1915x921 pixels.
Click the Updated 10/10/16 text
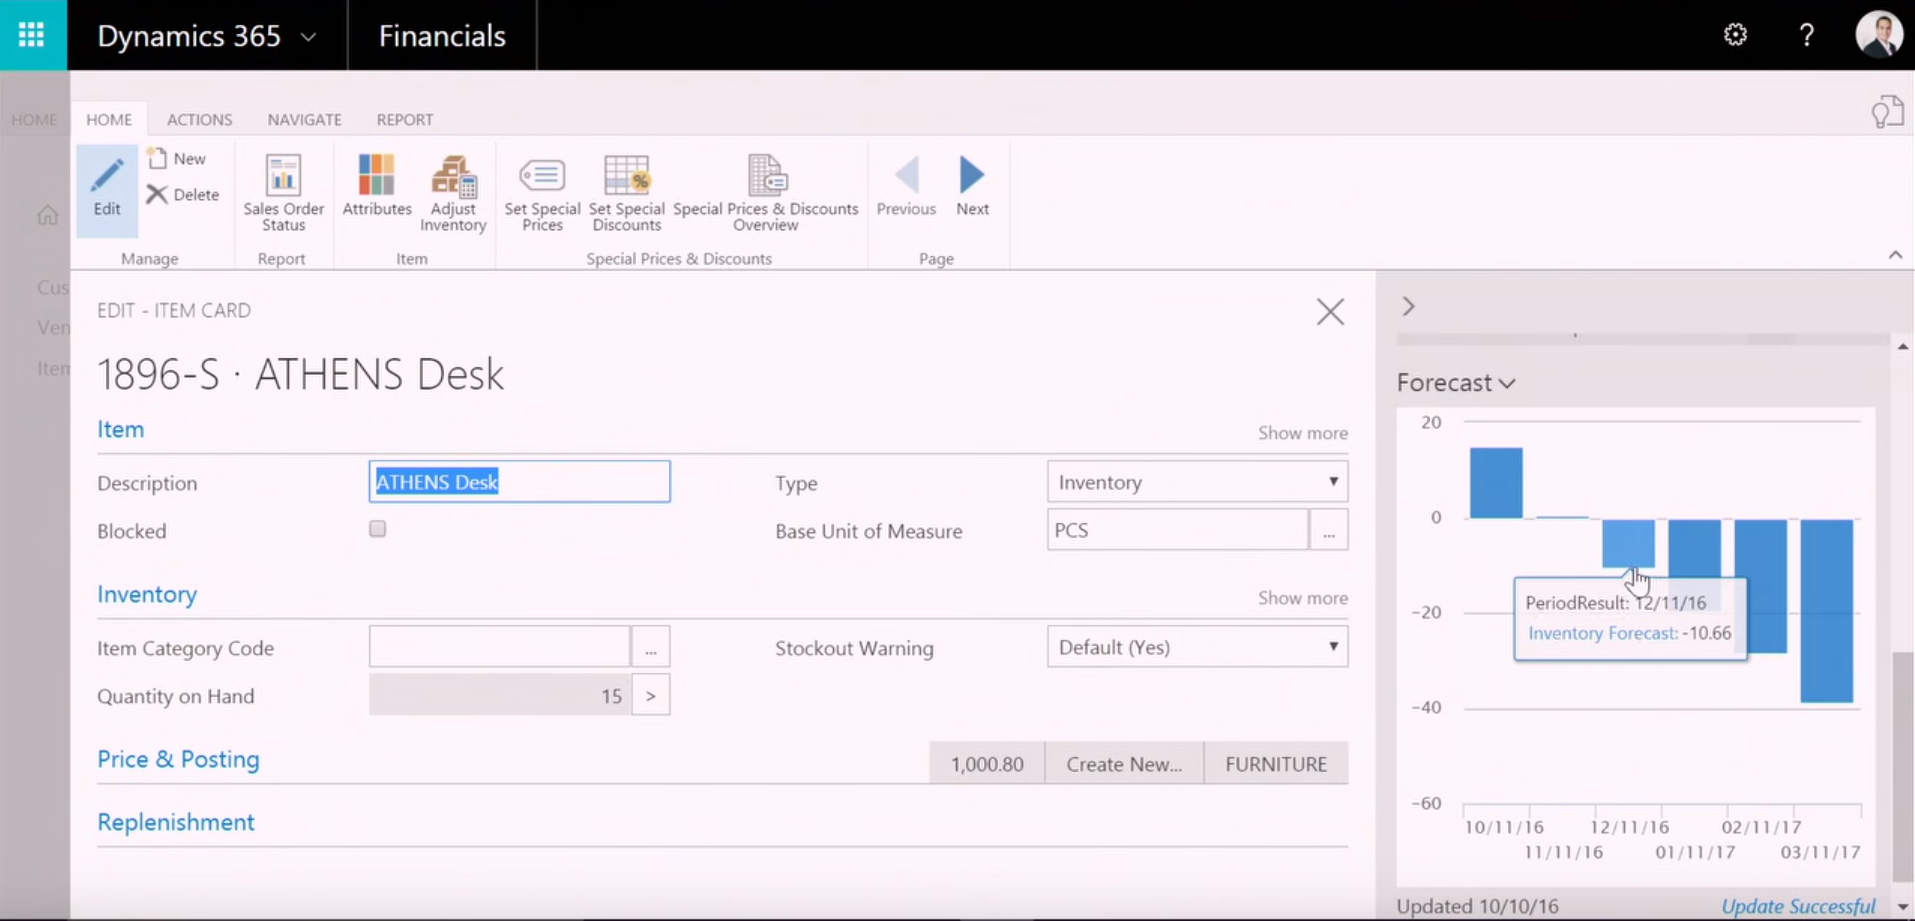pyautogui.click(x=1477, y=906)
